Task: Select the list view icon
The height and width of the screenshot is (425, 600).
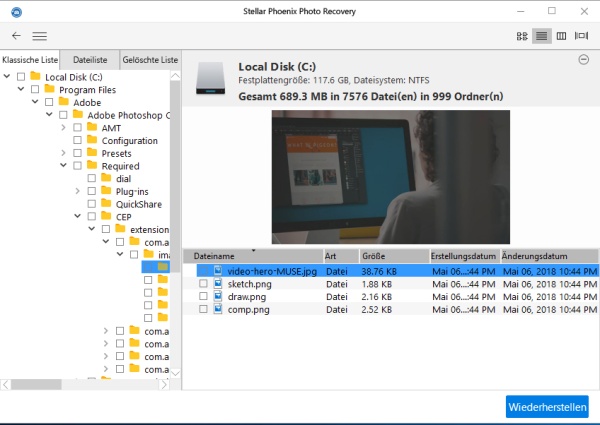Action: pyautogui.click(x=541, y=36)
